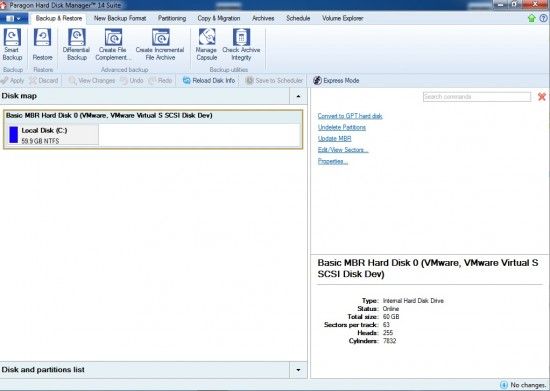Click Cylinders value 7832

[390, 341]
